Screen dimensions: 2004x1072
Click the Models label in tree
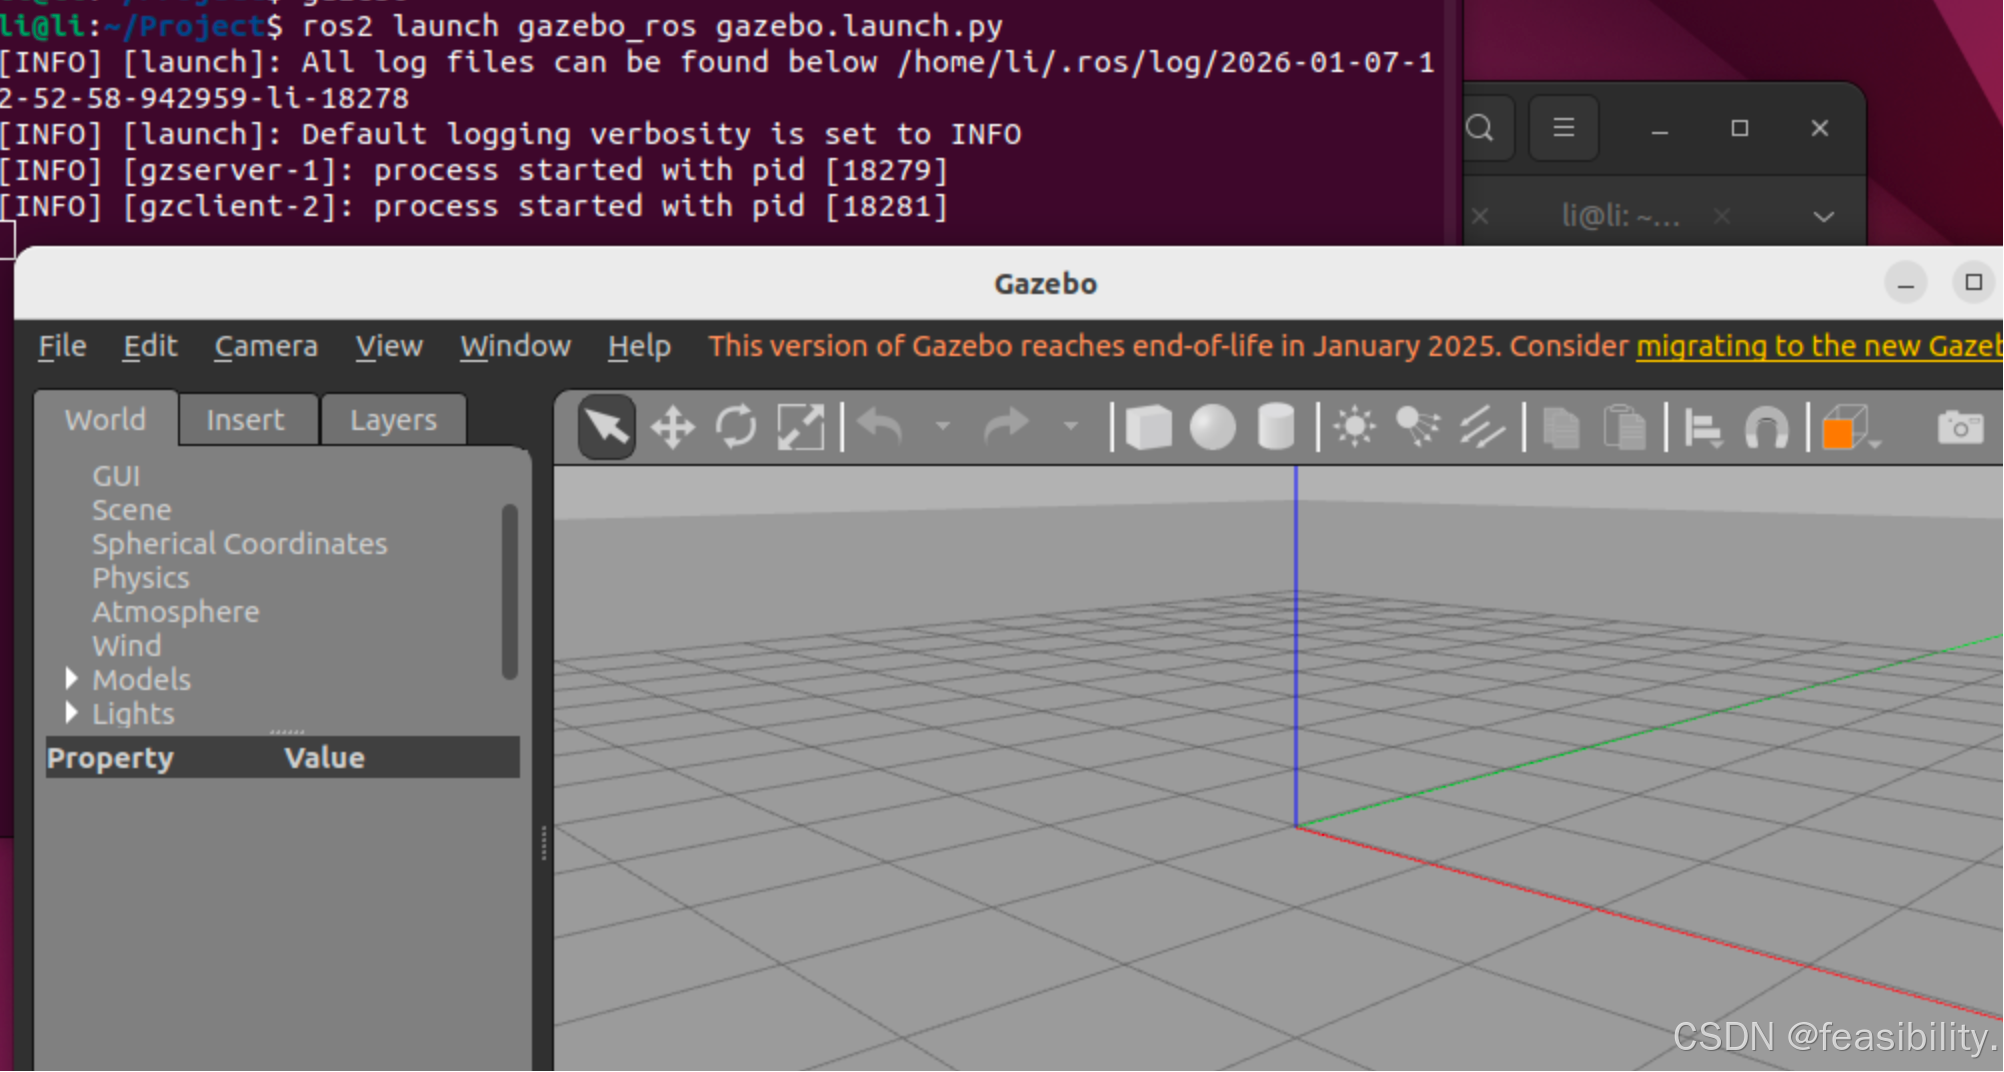coord(141,680)
